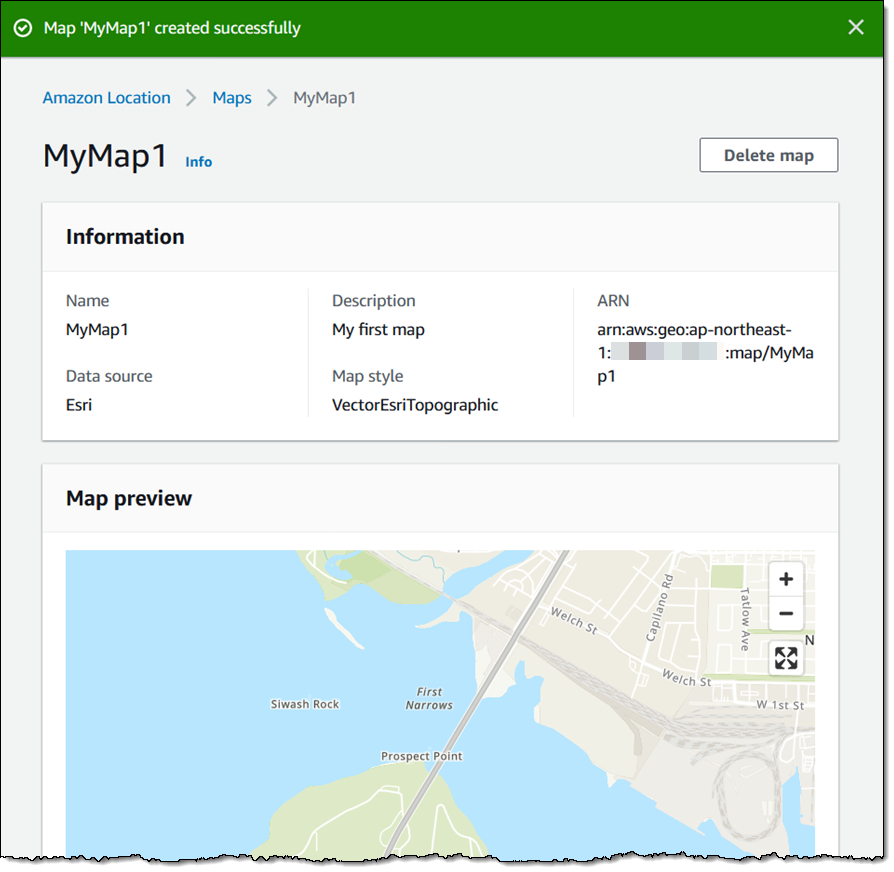This screenshot has width=894, height=872.
Task: Go to Amazon Location breadcrumb link
Action: click(106, 98)
